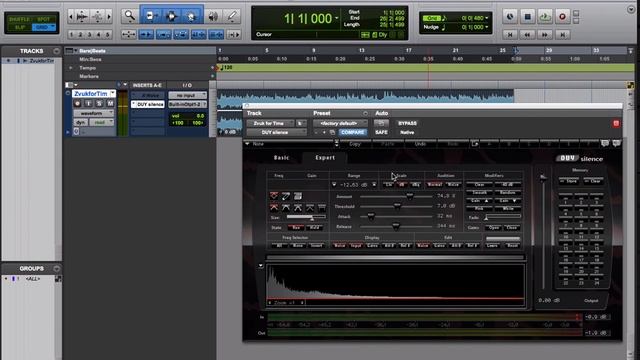Select the Scrubber speaker tool

pos(213,16)
